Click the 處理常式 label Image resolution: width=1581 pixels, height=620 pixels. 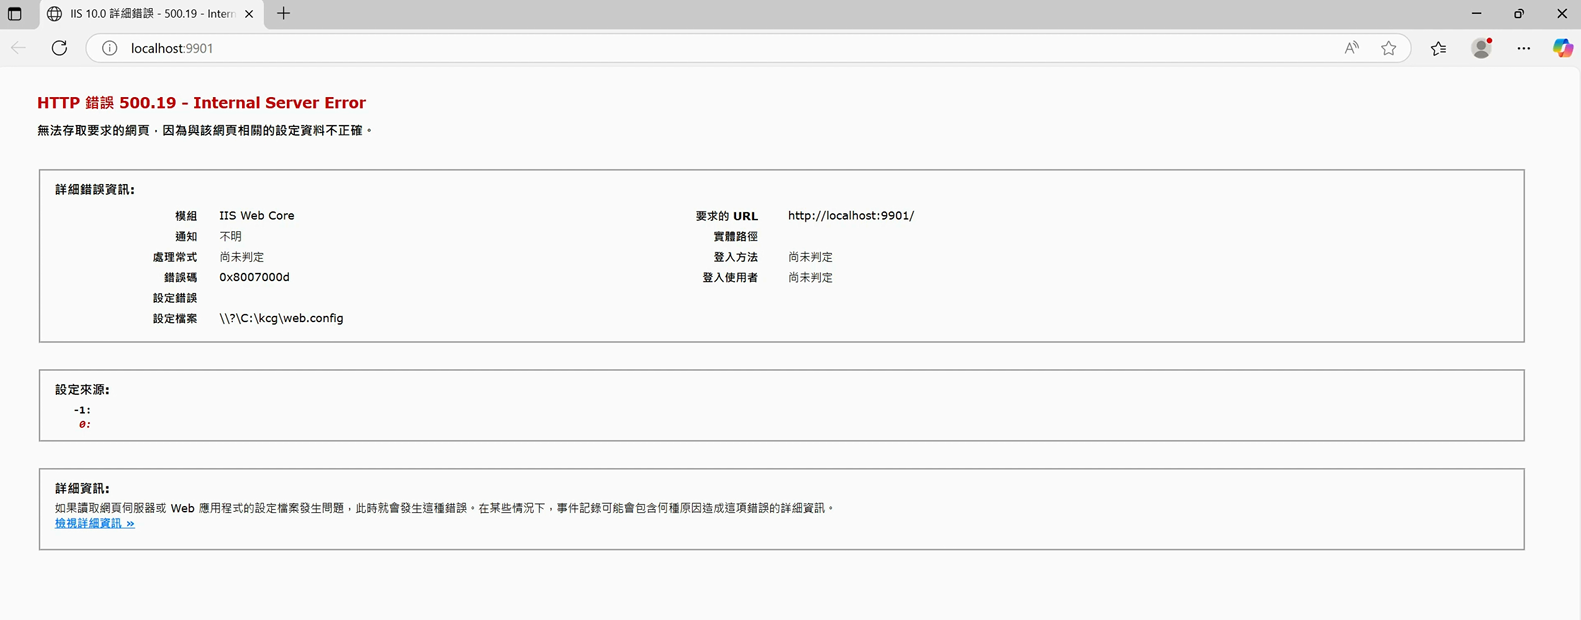175,258
